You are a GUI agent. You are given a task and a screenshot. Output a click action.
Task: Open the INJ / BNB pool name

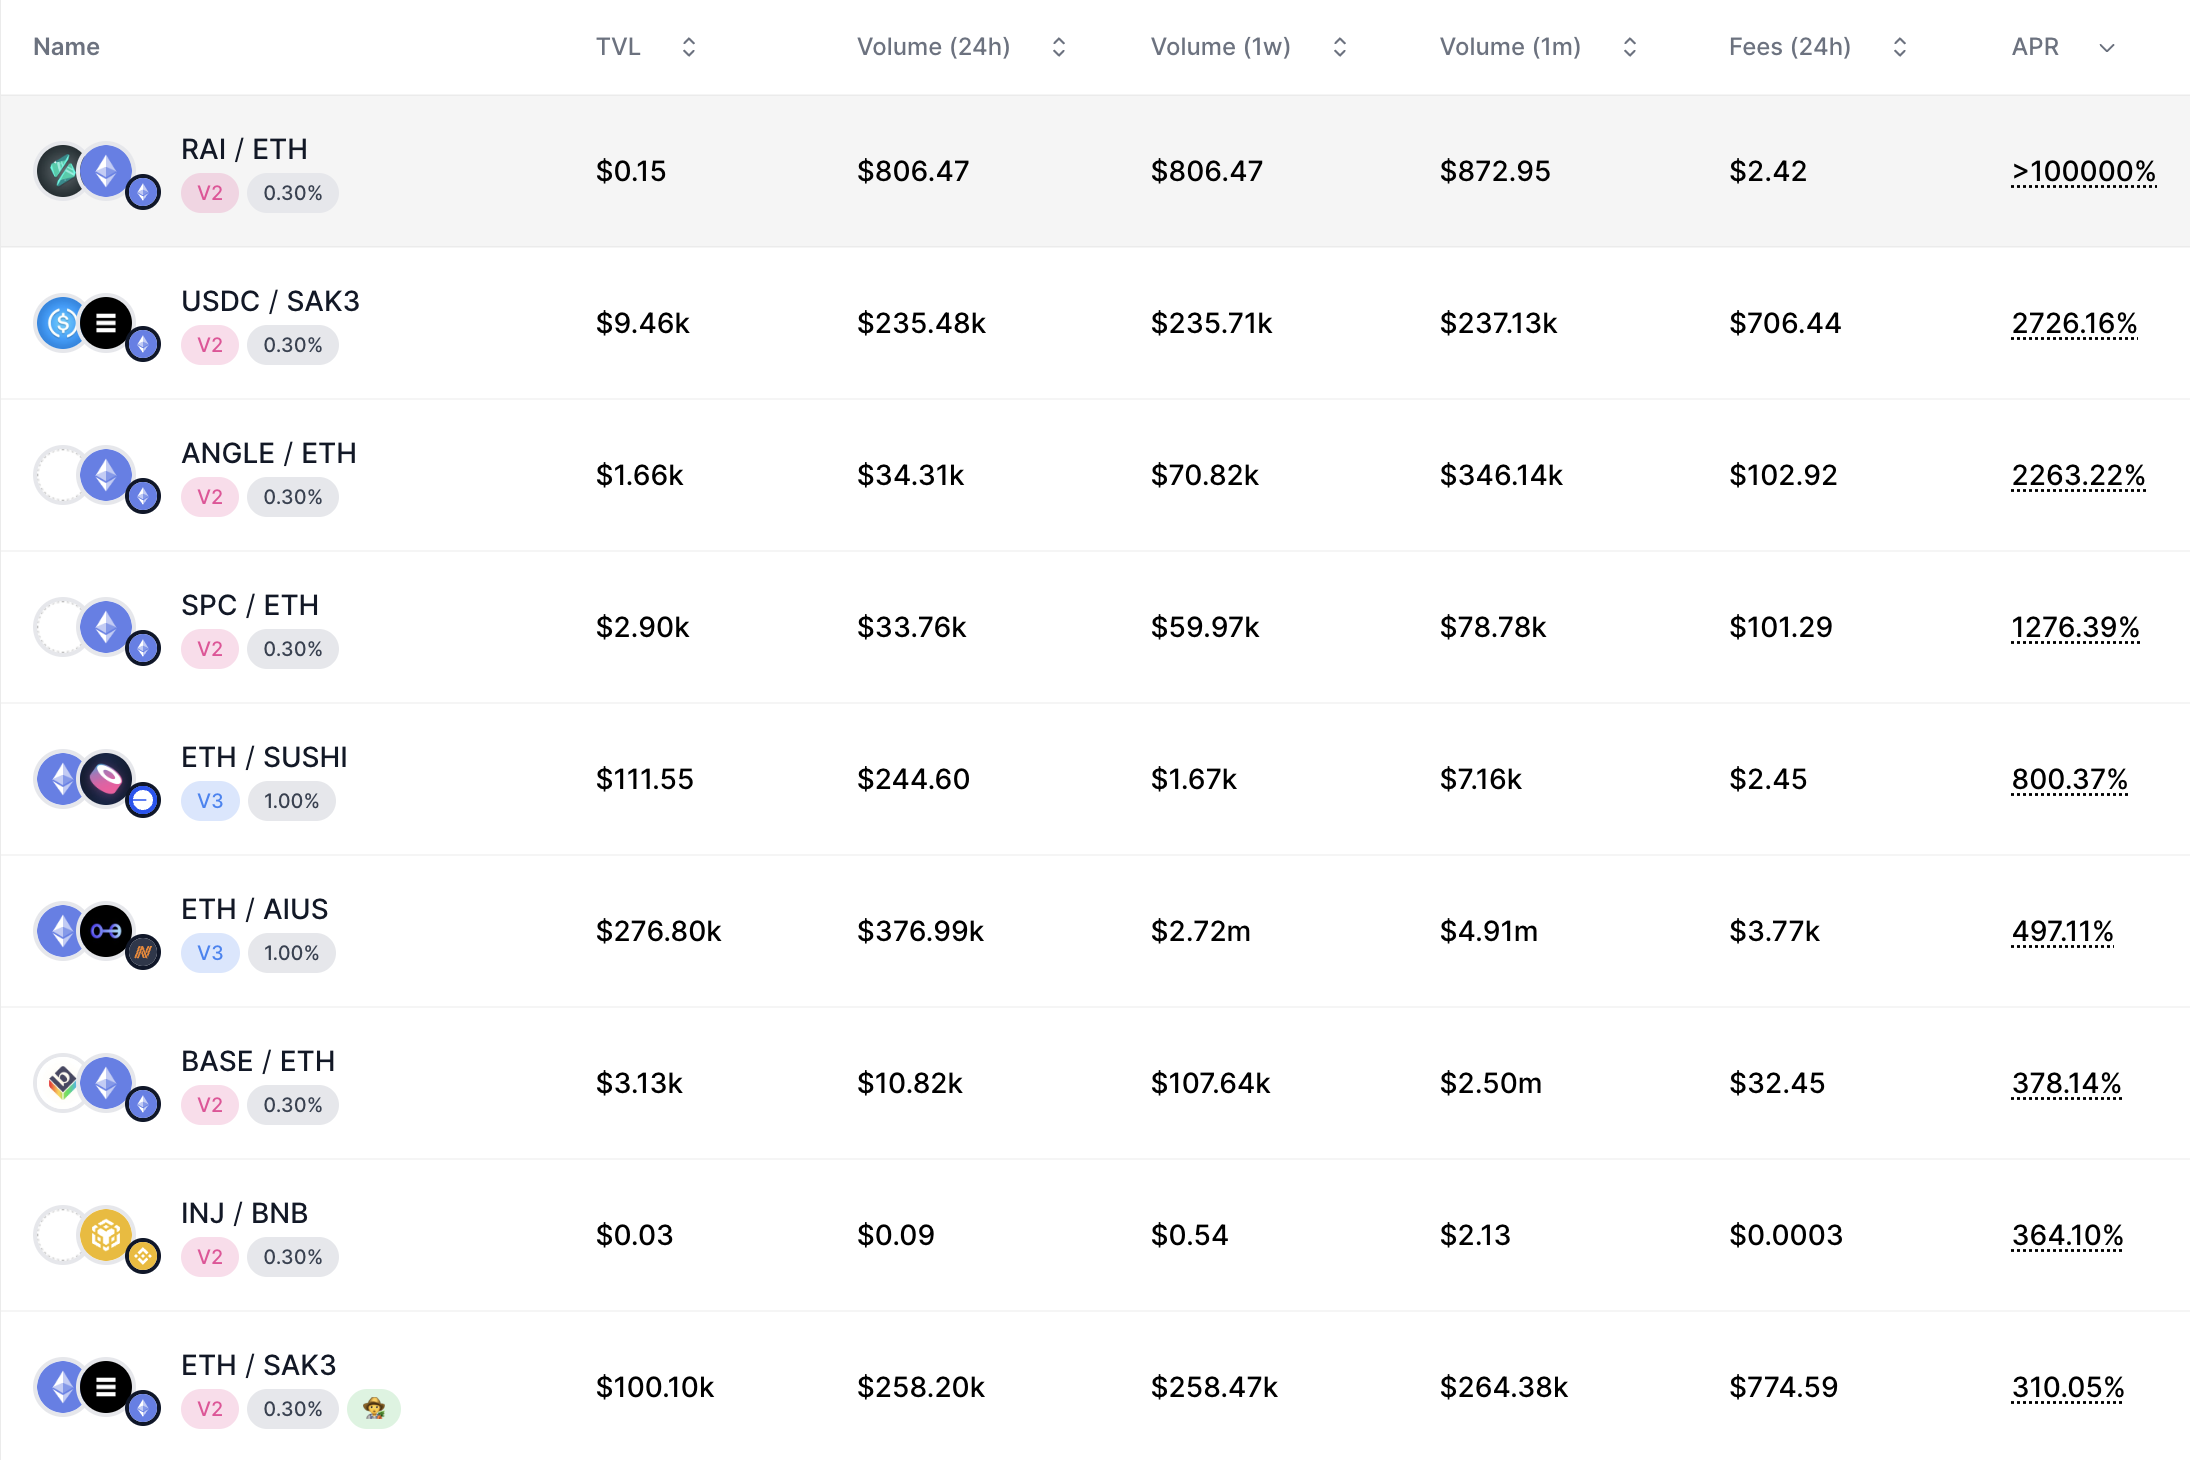point(244,1213)
